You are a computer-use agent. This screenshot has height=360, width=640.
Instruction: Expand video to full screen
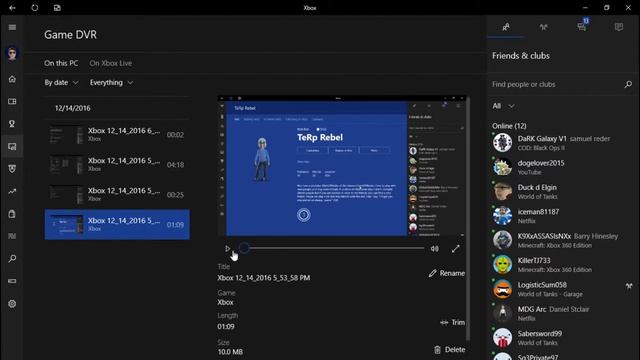point(456,249)
